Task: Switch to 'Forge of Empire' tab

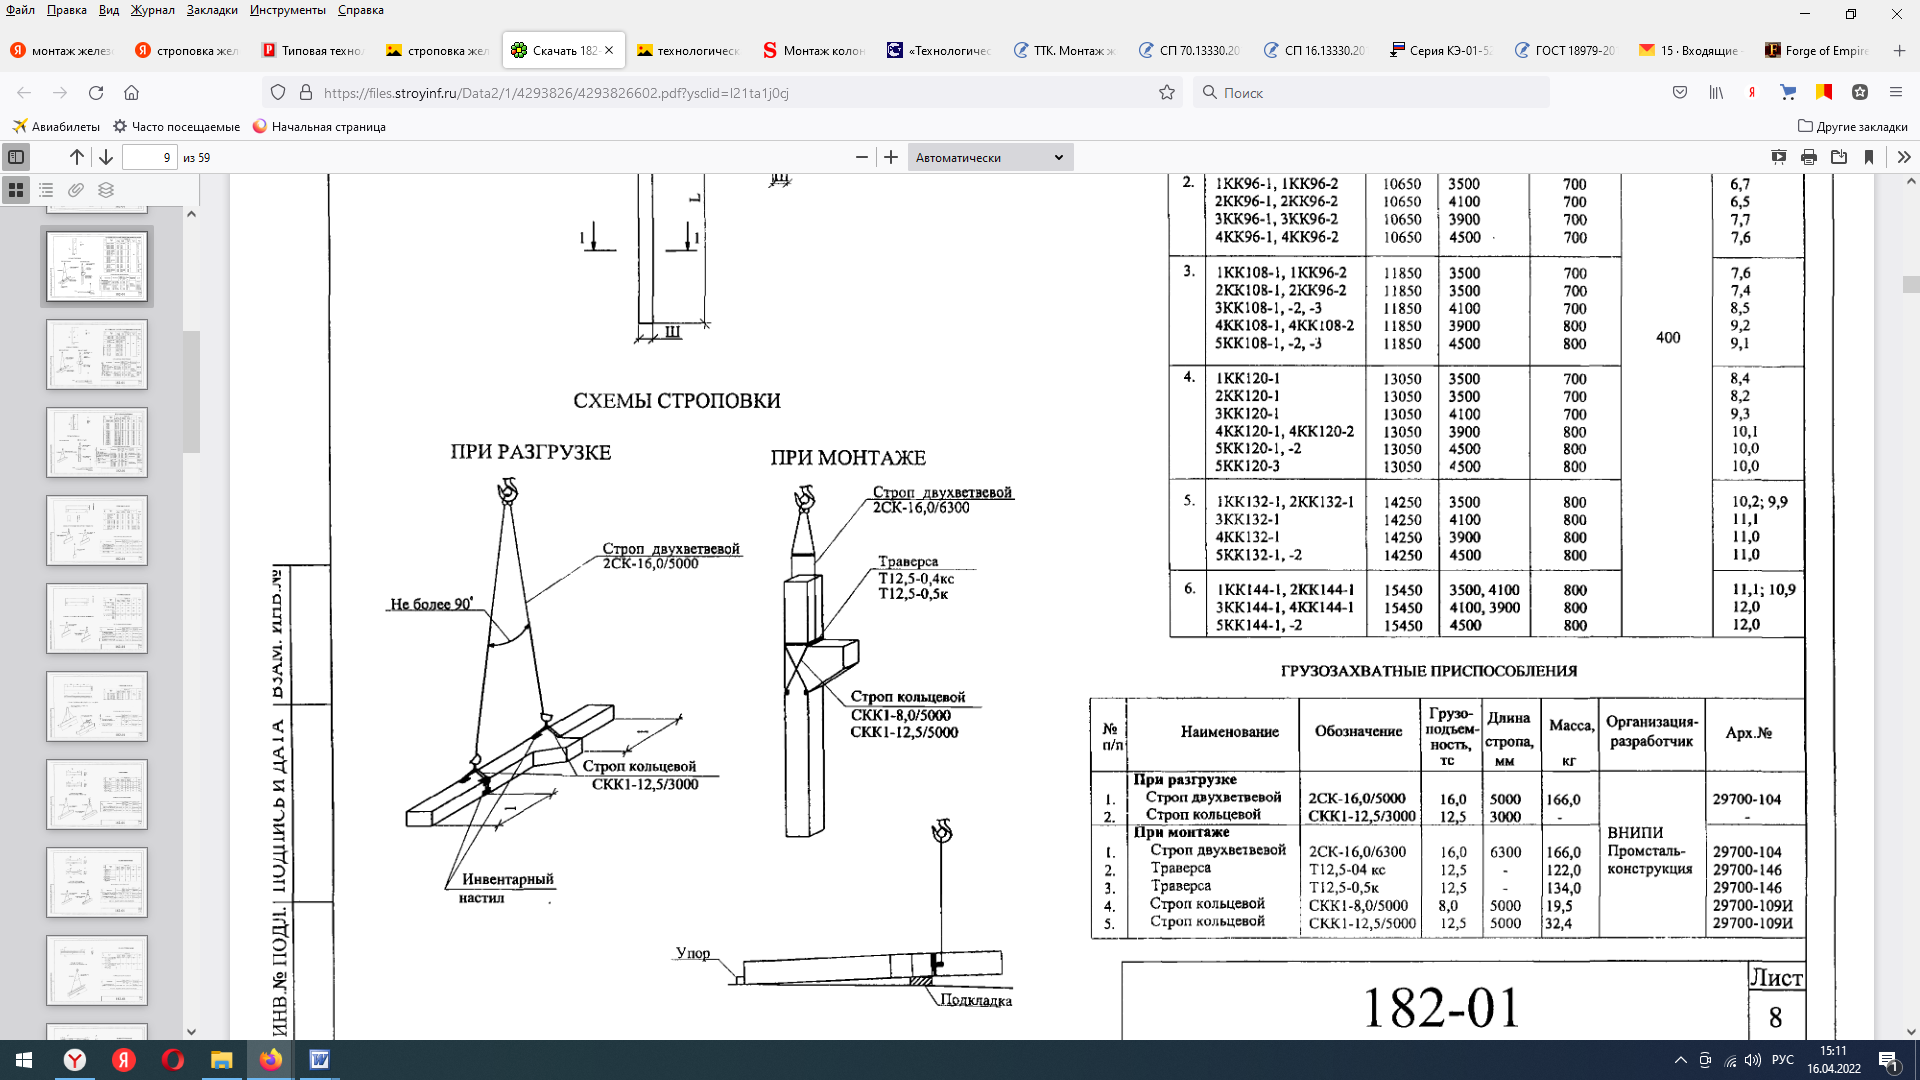Action: point(1816,50)
